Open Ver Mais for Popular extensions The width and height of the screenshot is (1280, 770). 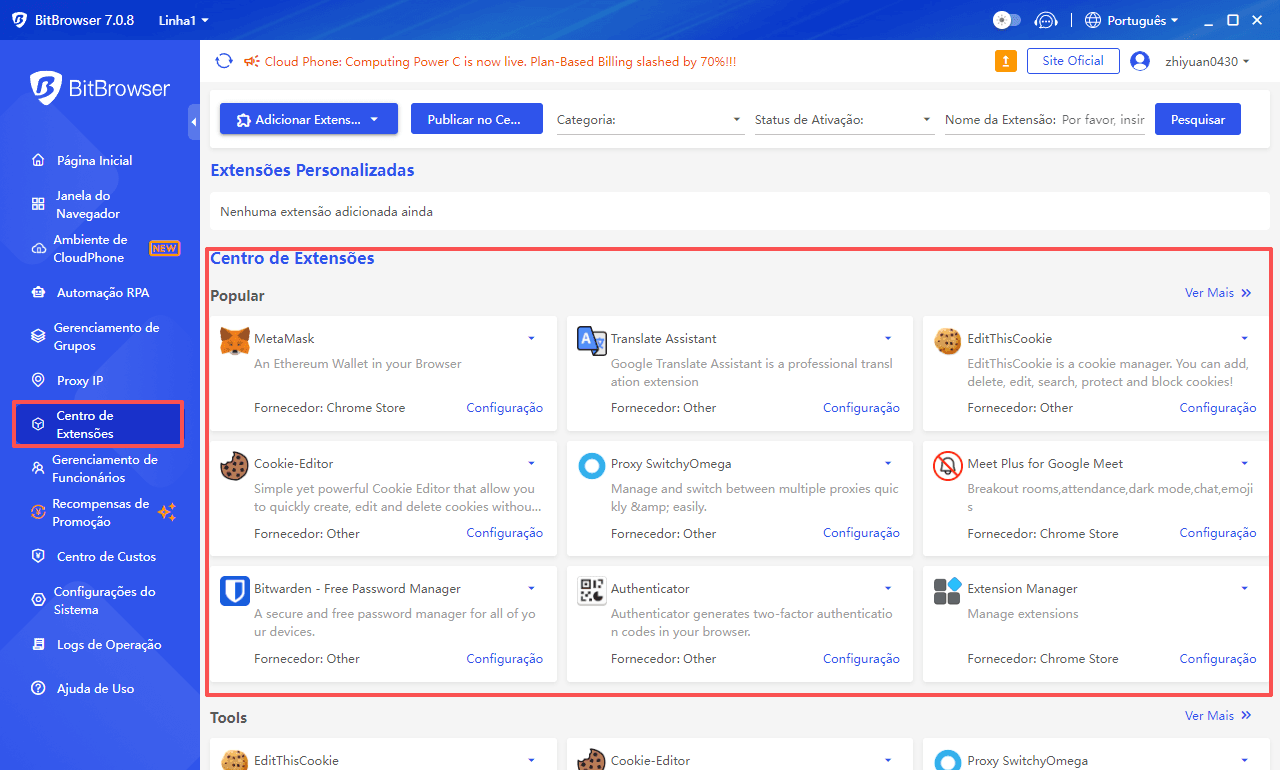1218,293
